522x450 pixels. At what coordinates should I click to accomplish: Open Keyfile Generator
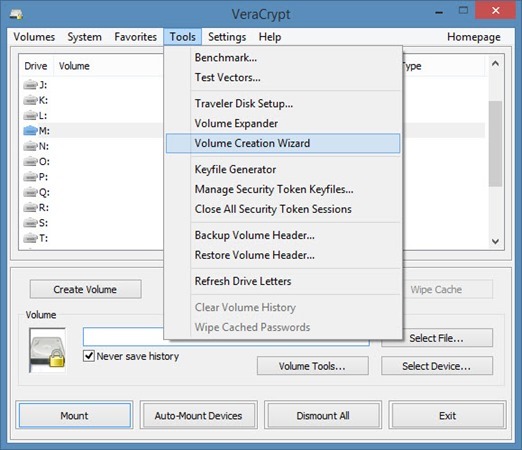pos(283,169)
